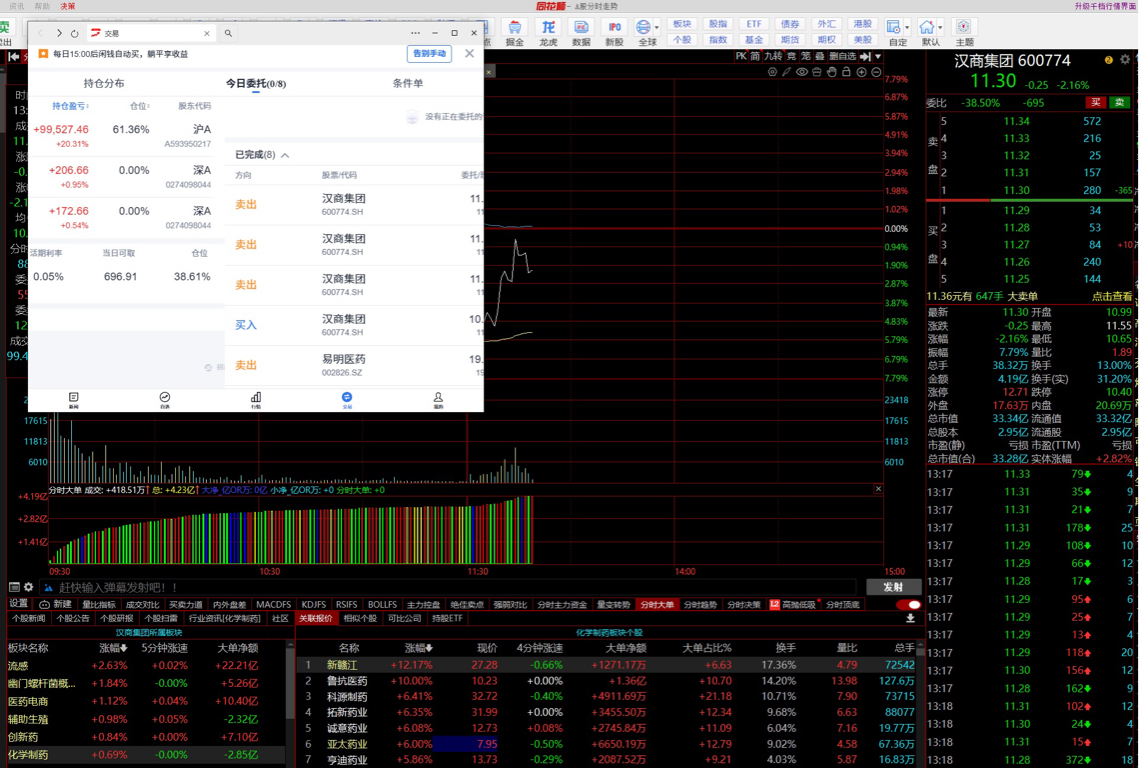Open the 自定 dropdown arrow
Viewport: 1139px width, 768px height.
[x=907, y=28]
